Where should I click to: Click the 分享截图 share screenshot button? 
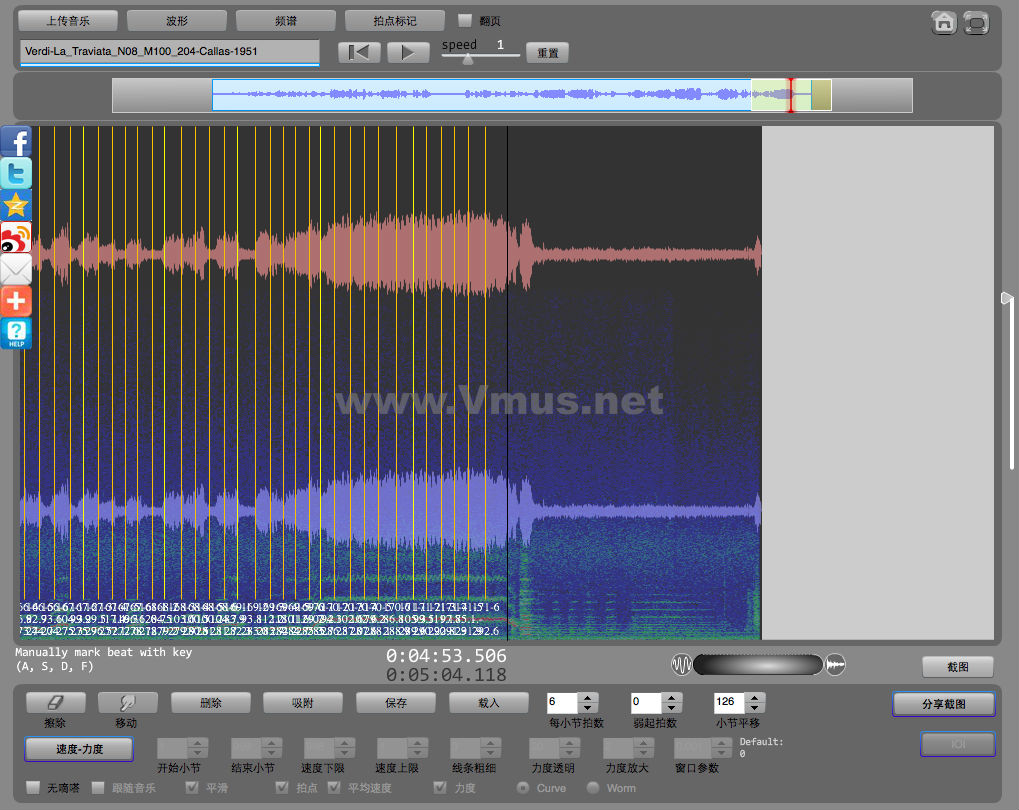(x=944, y=704)
